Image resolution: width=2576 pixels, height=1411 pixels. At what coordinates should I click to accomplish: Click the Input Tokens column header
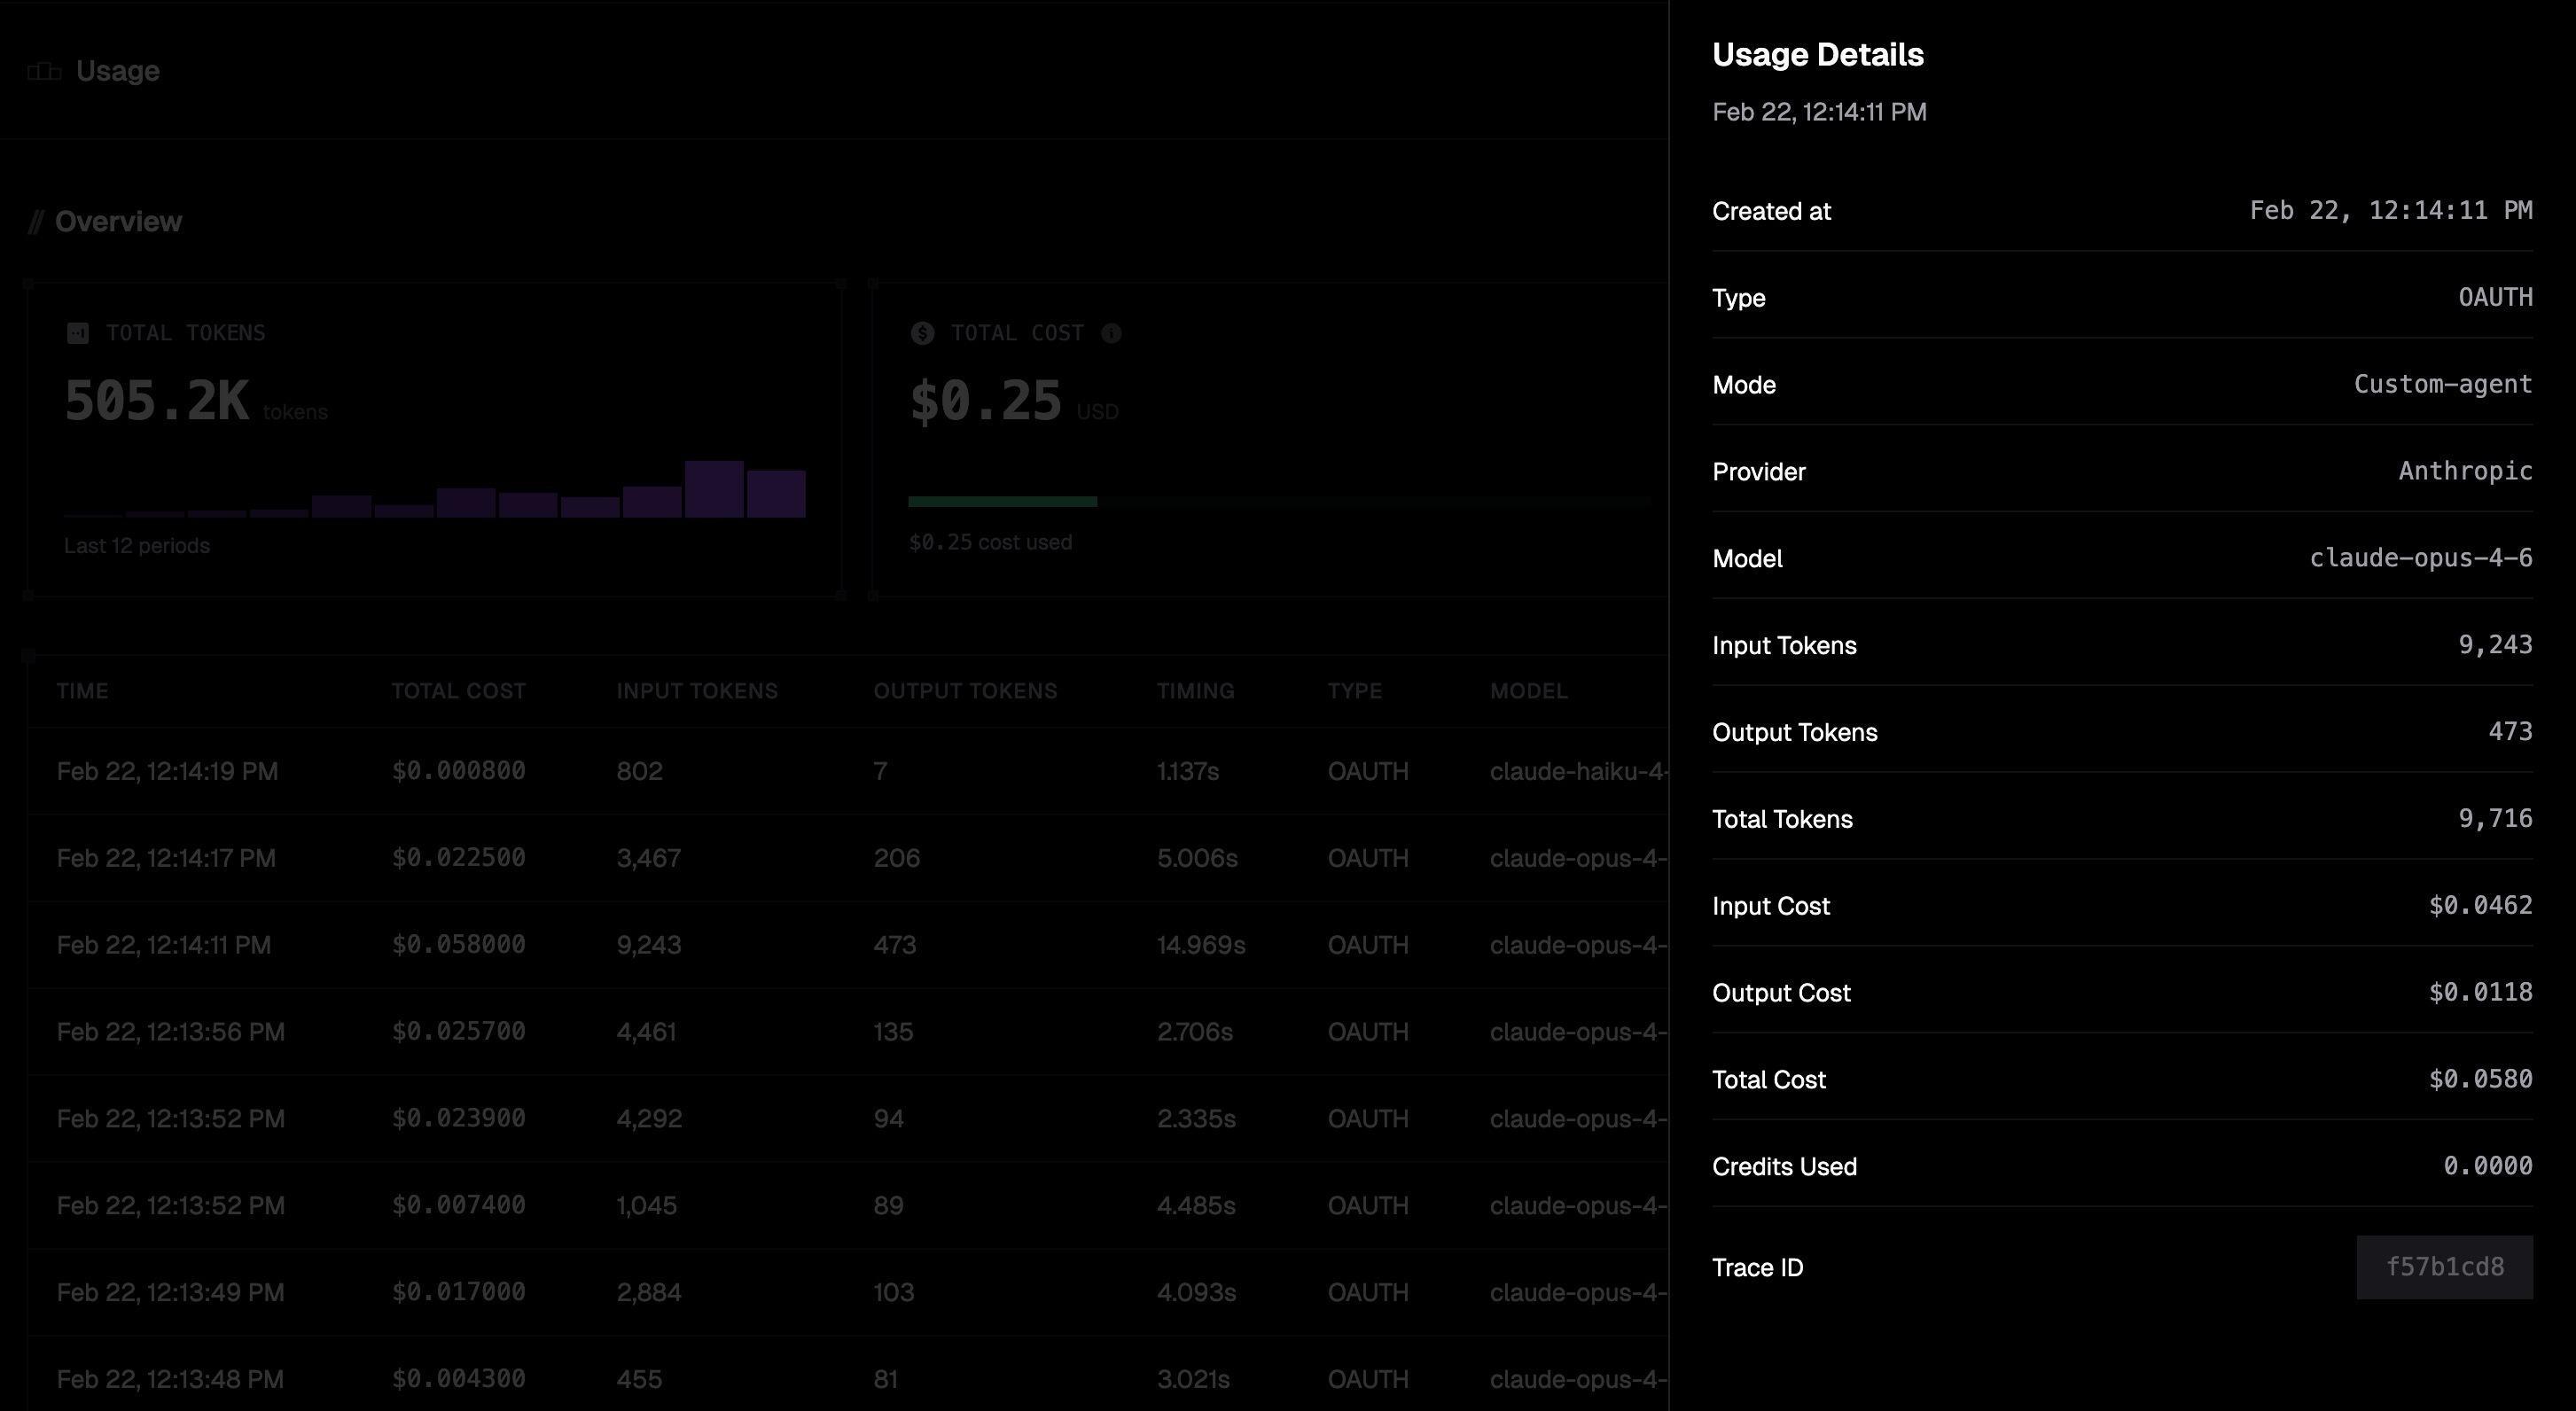(x=696, y=691)
